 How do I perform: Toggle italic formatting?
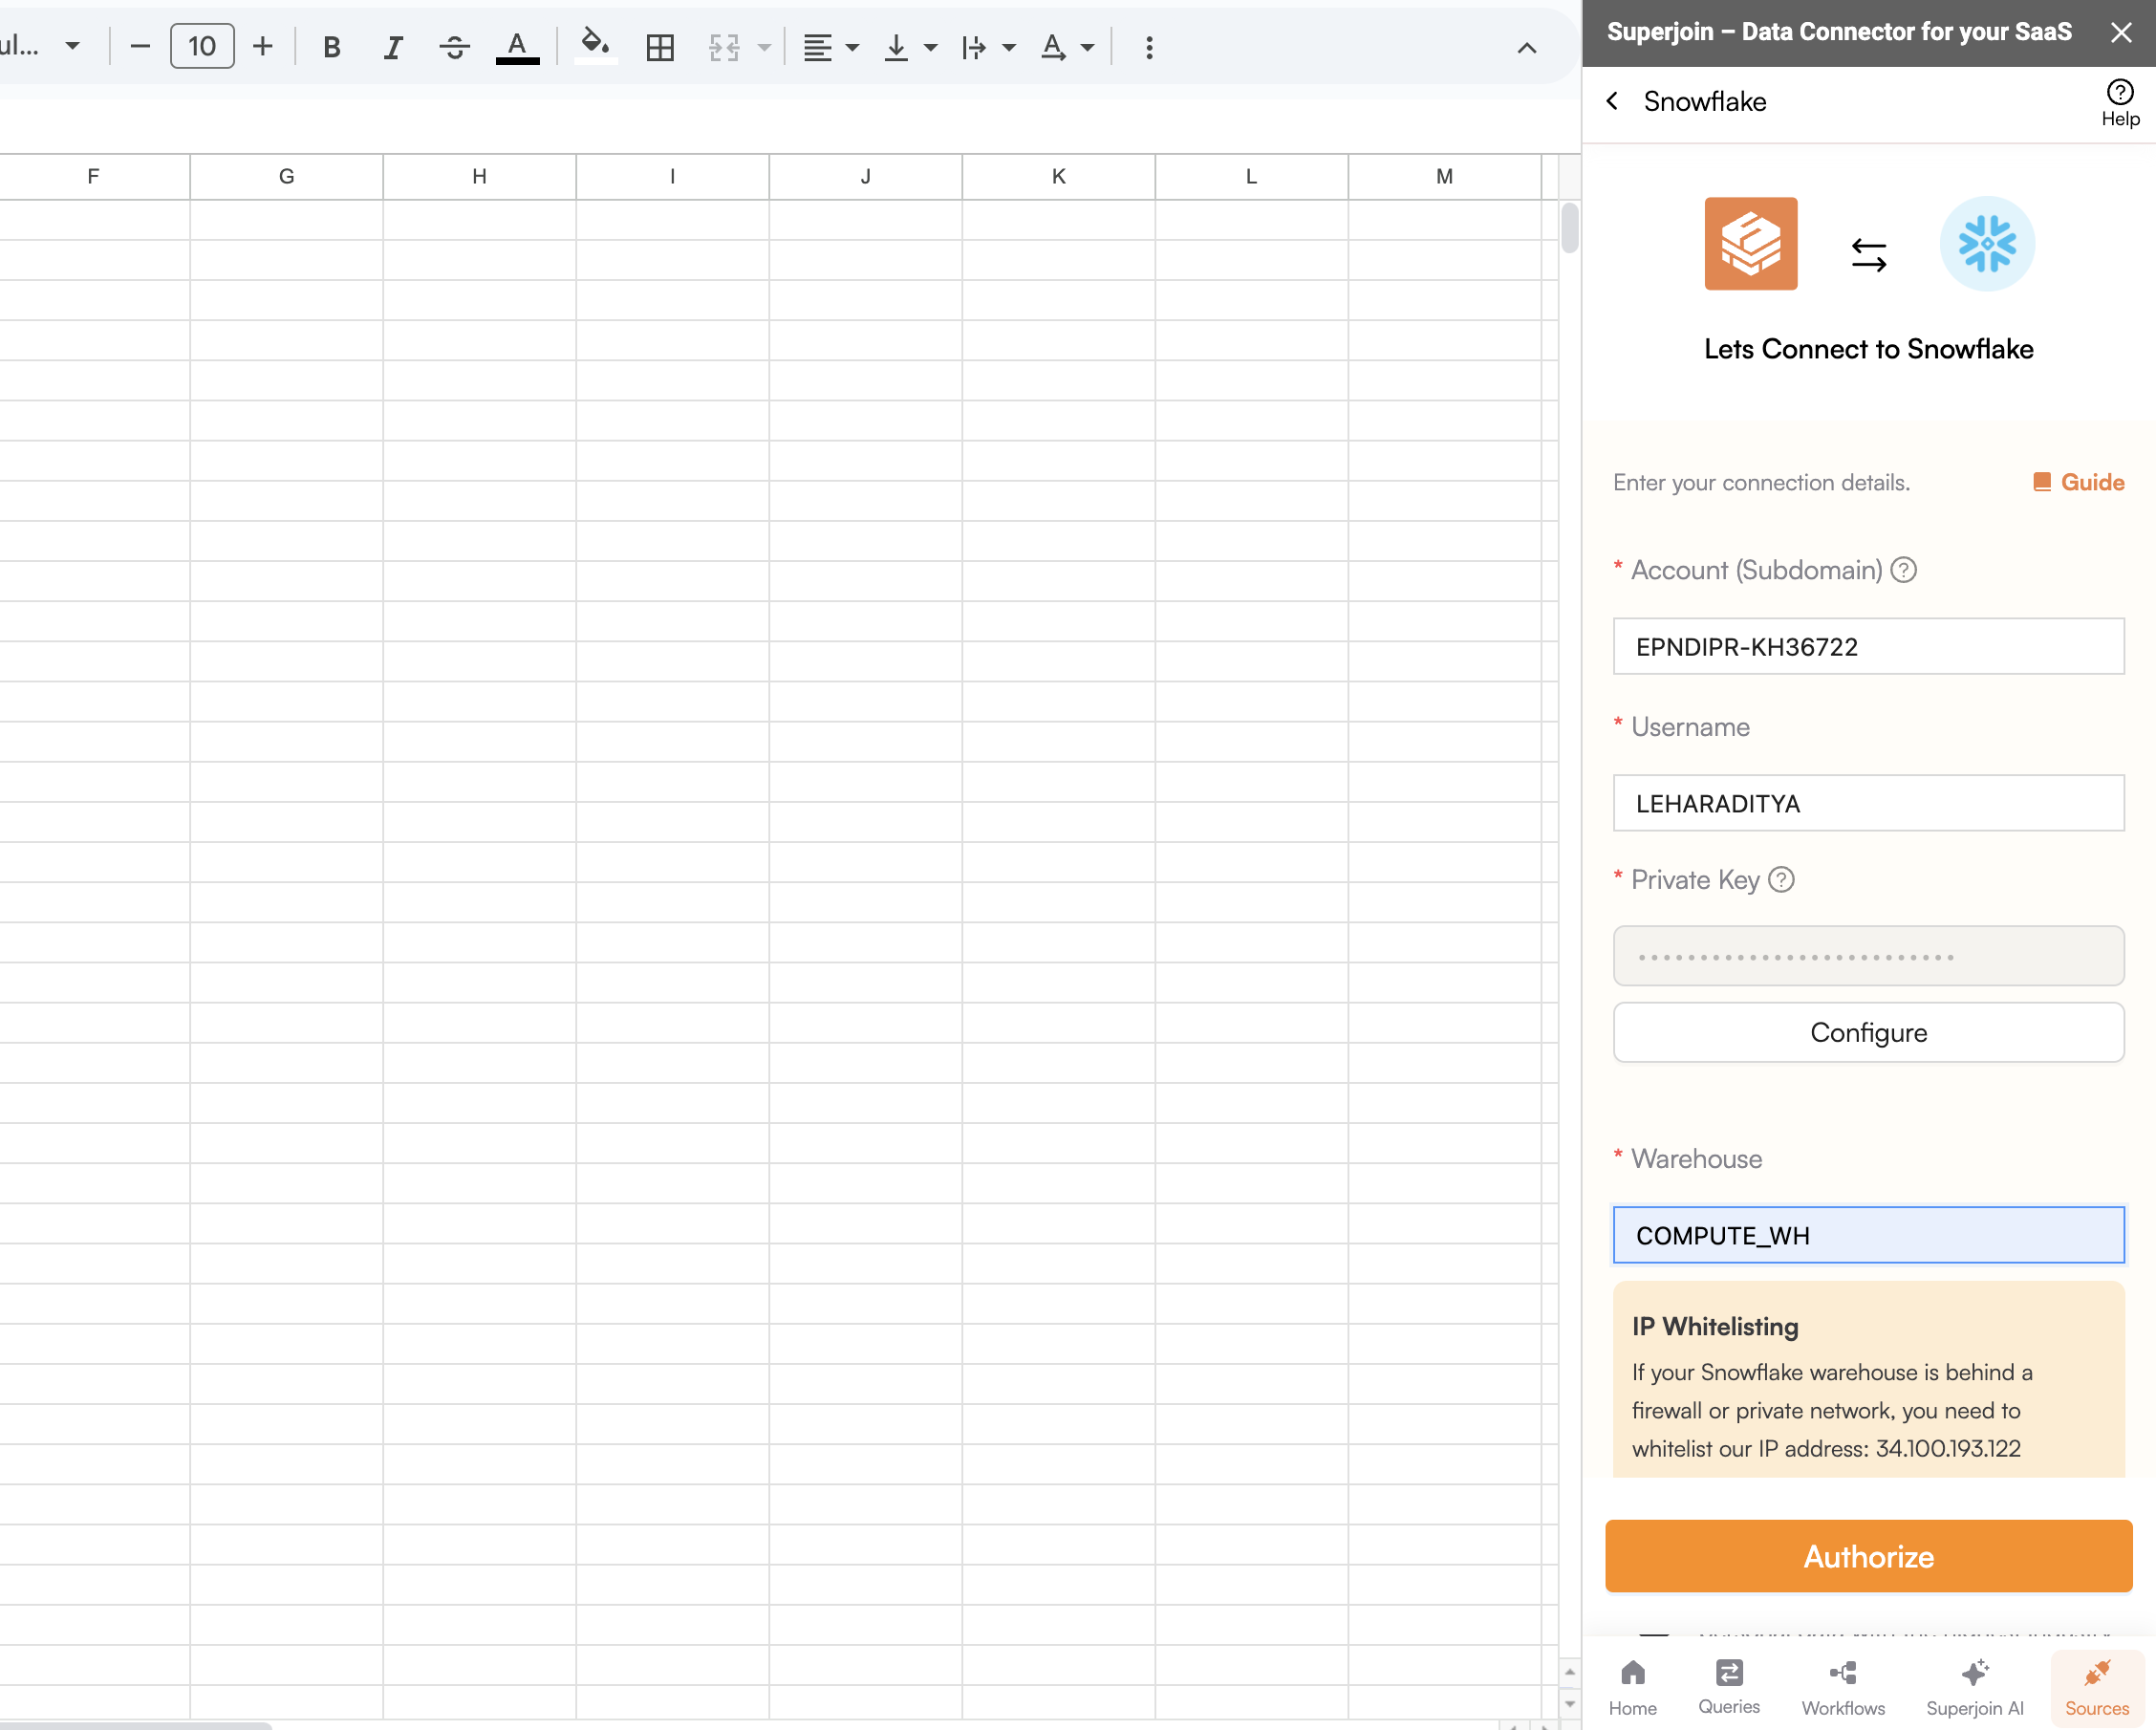(x=393, y=47)
